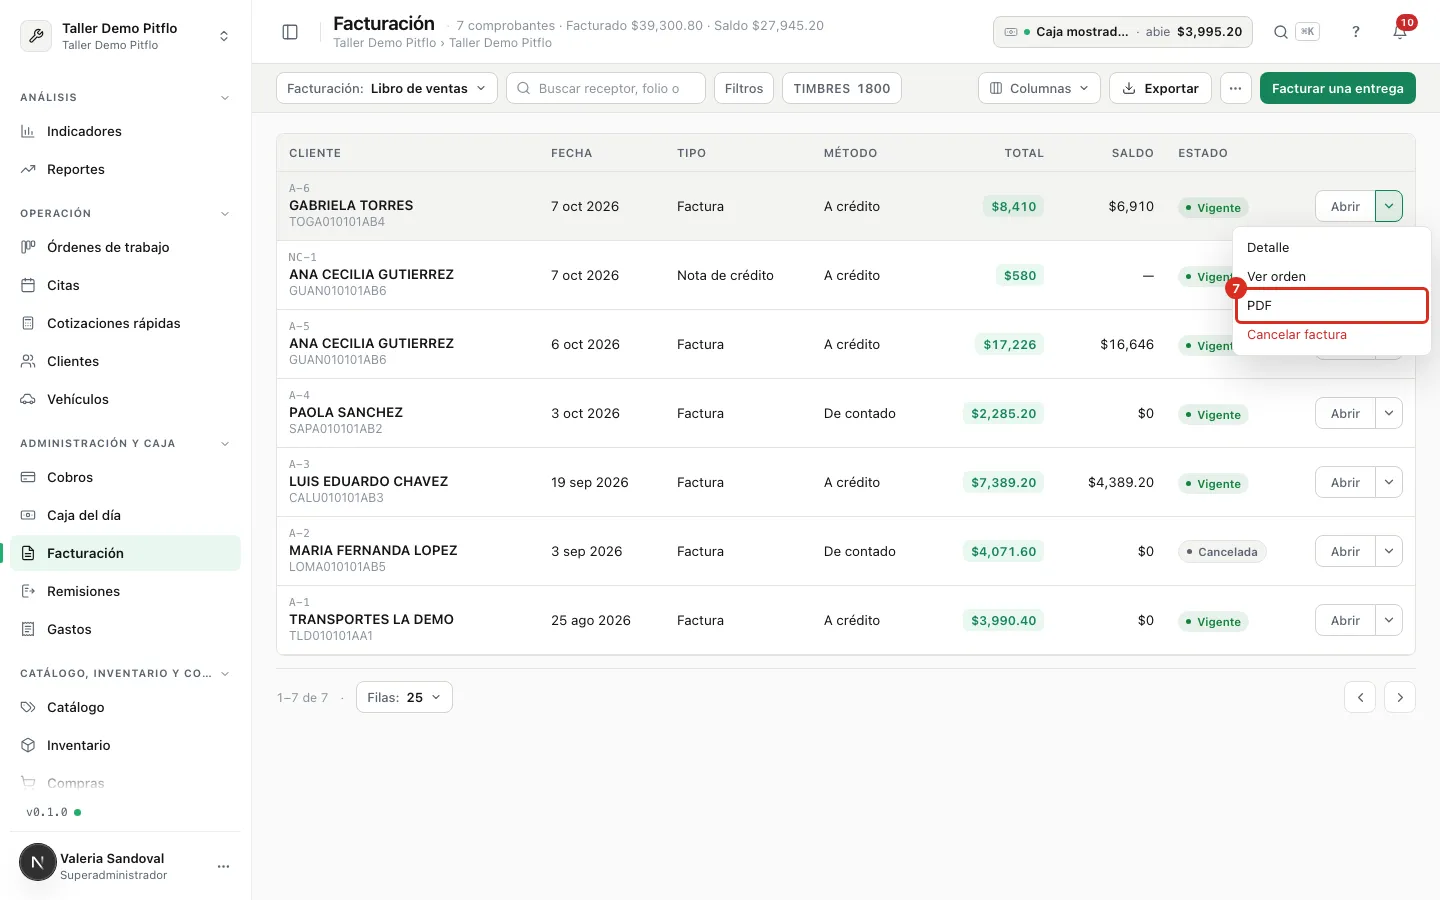Open the Vehículos section

125,399
